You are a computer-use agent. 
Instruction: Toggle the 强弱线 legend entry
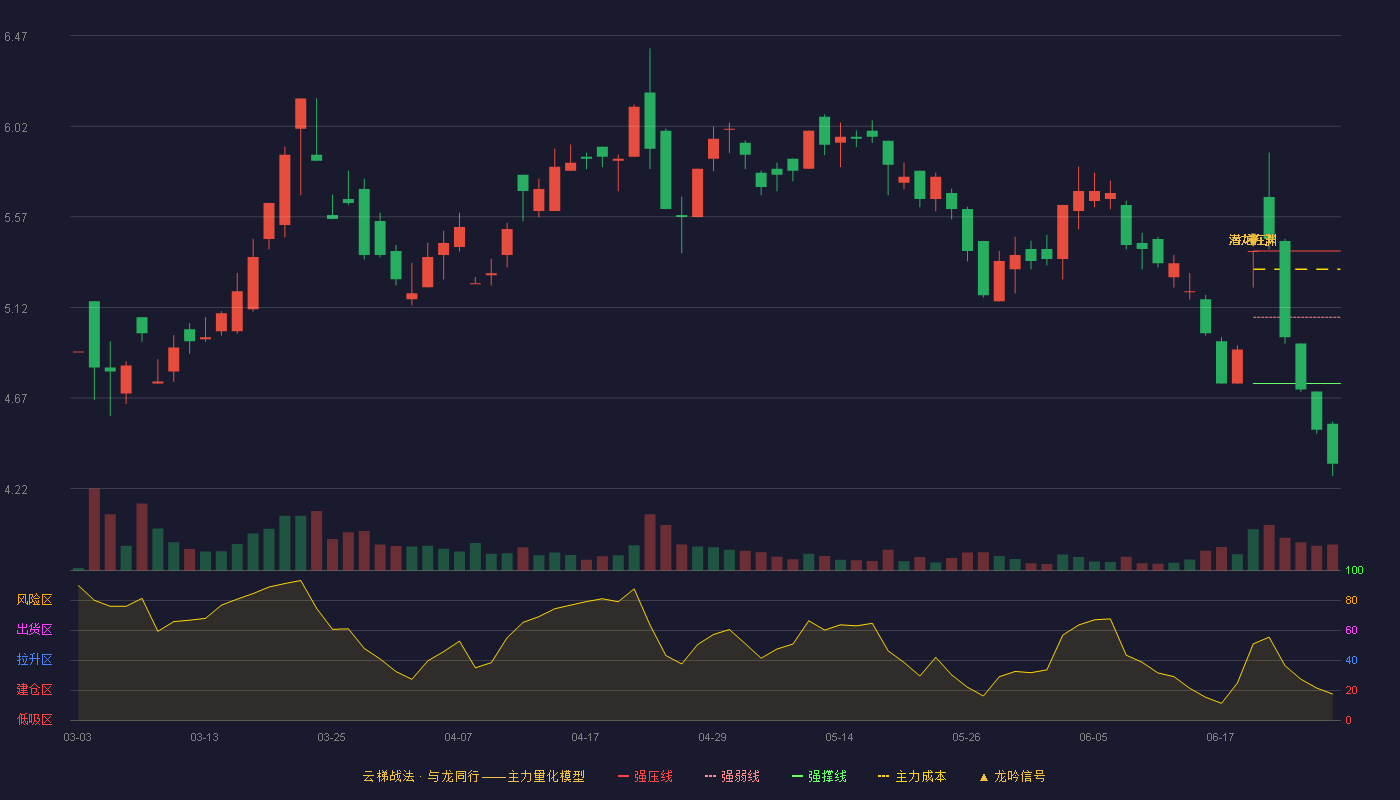point(732,776)
